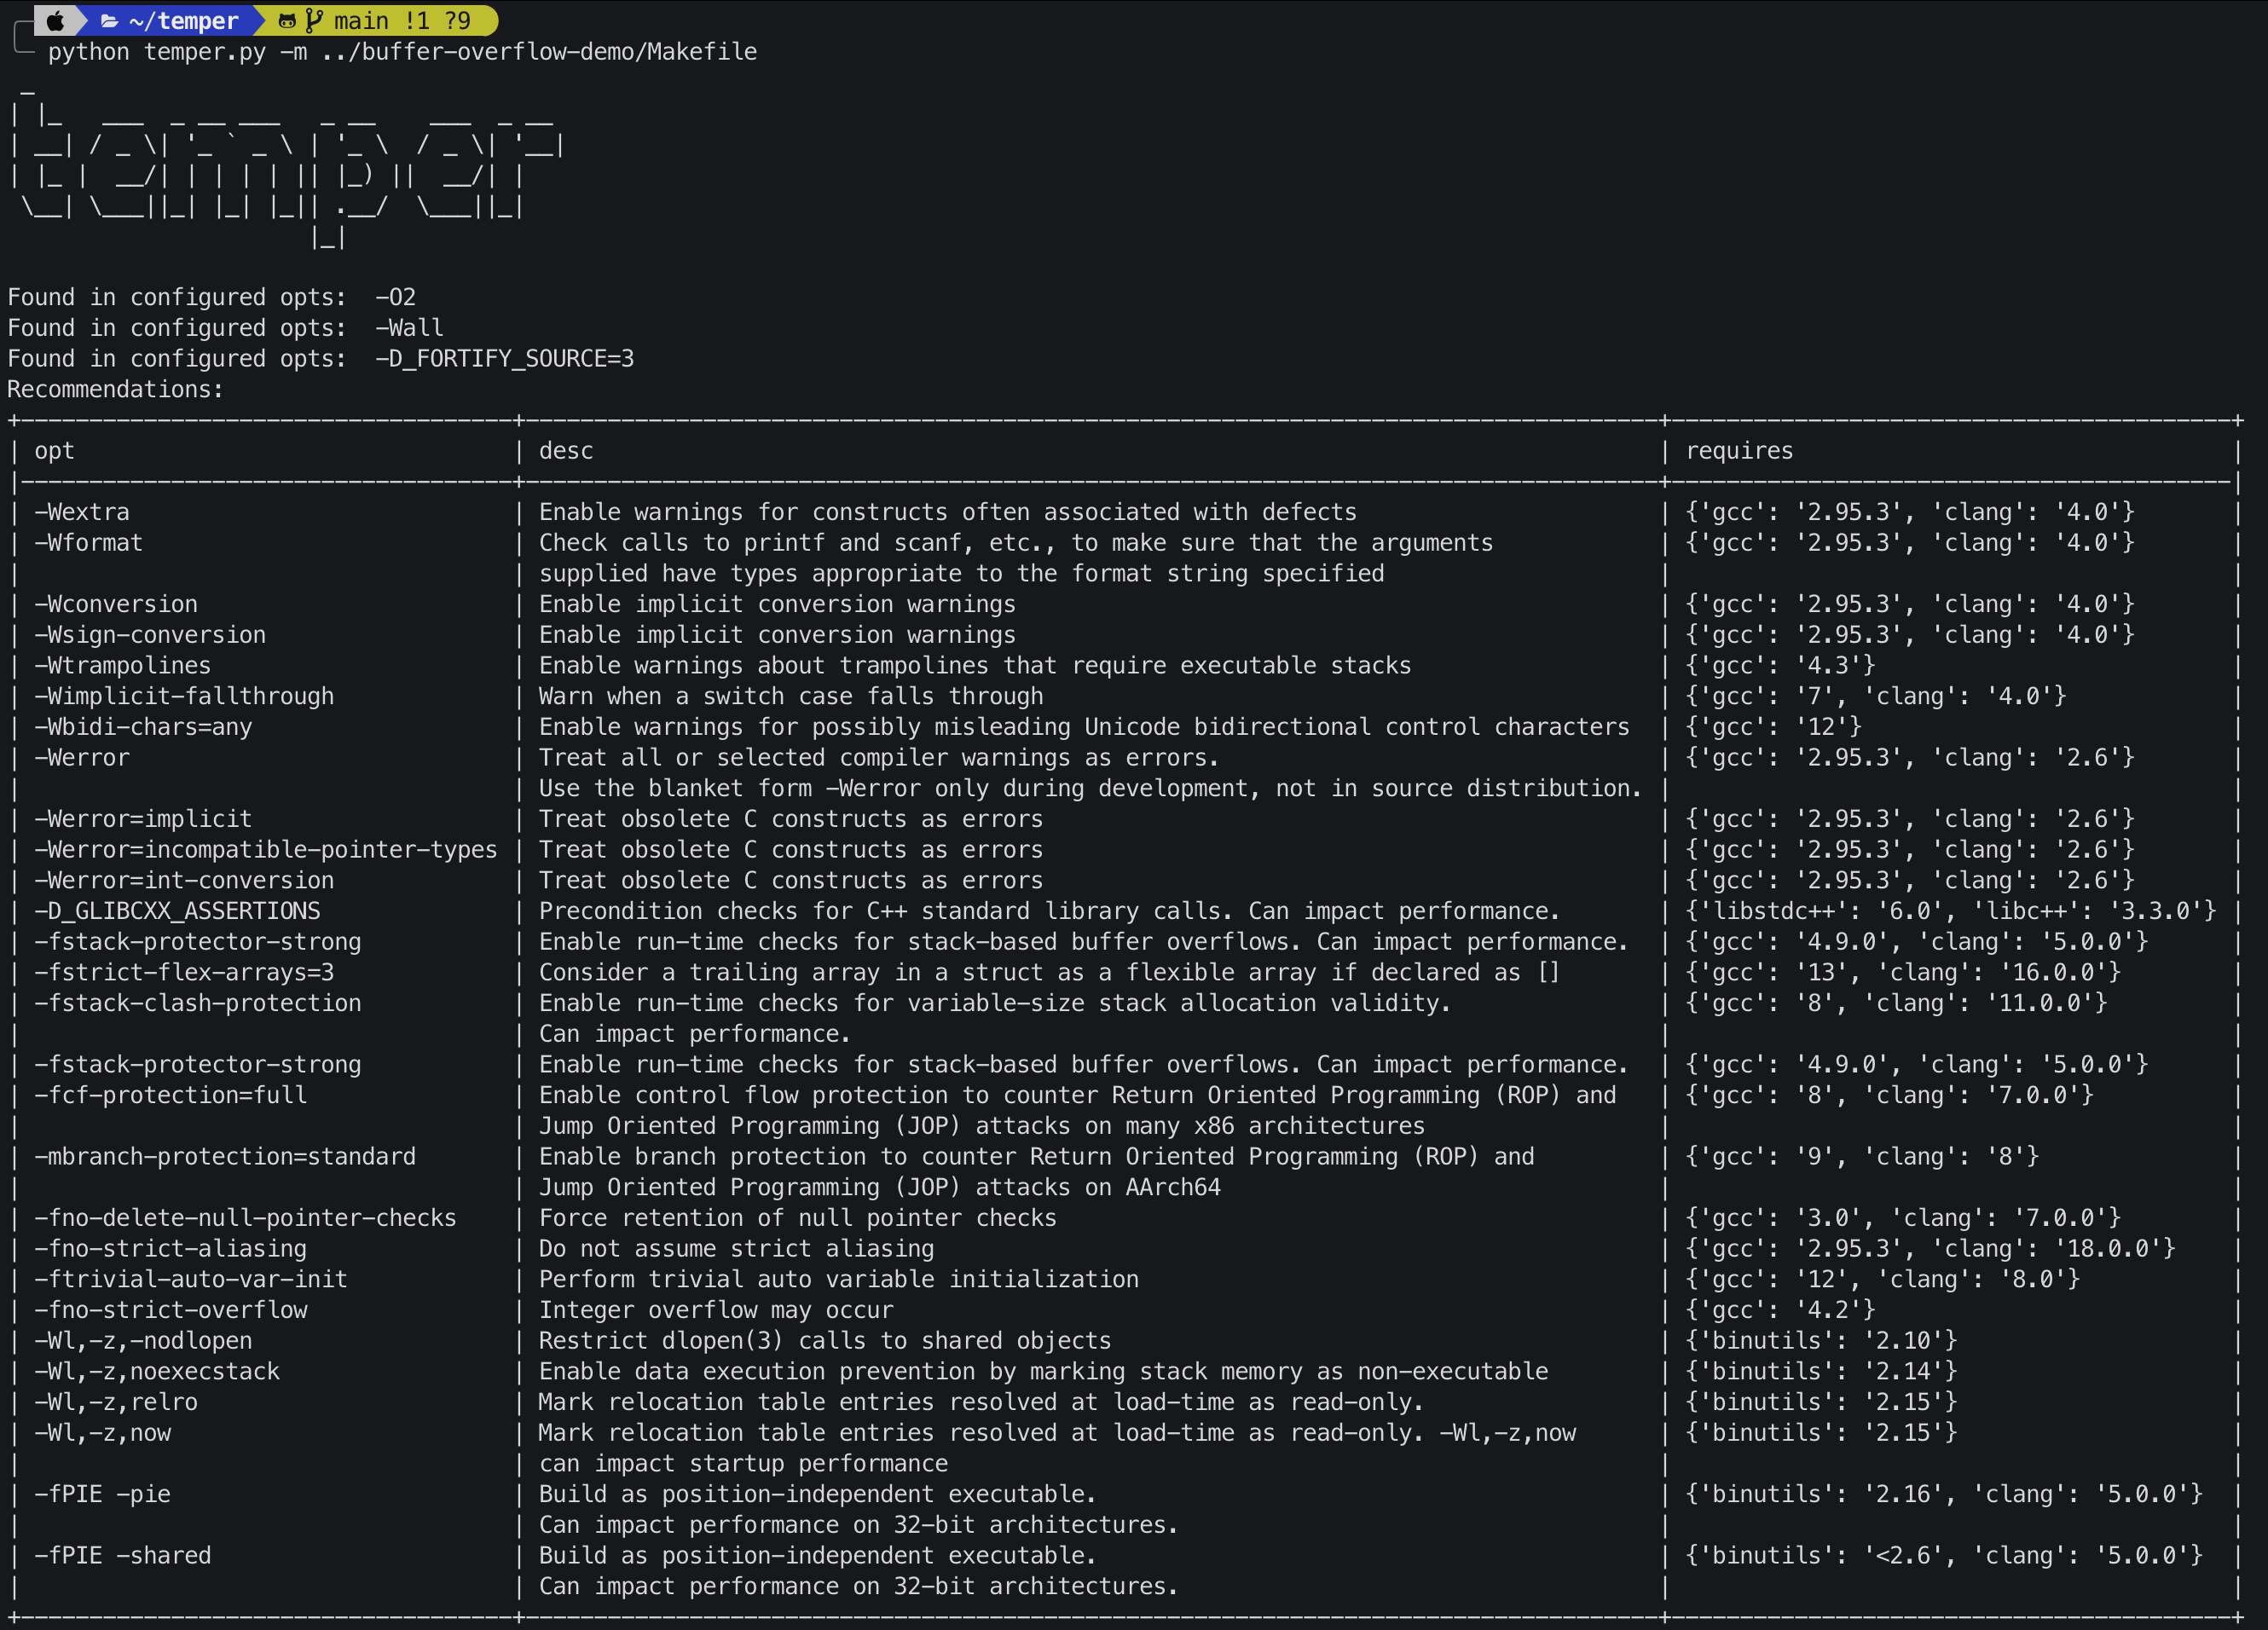Click the 'main !1 ?9' git status
Viewport: 2268px width, 1630px height.
click(x=402, y=21)
